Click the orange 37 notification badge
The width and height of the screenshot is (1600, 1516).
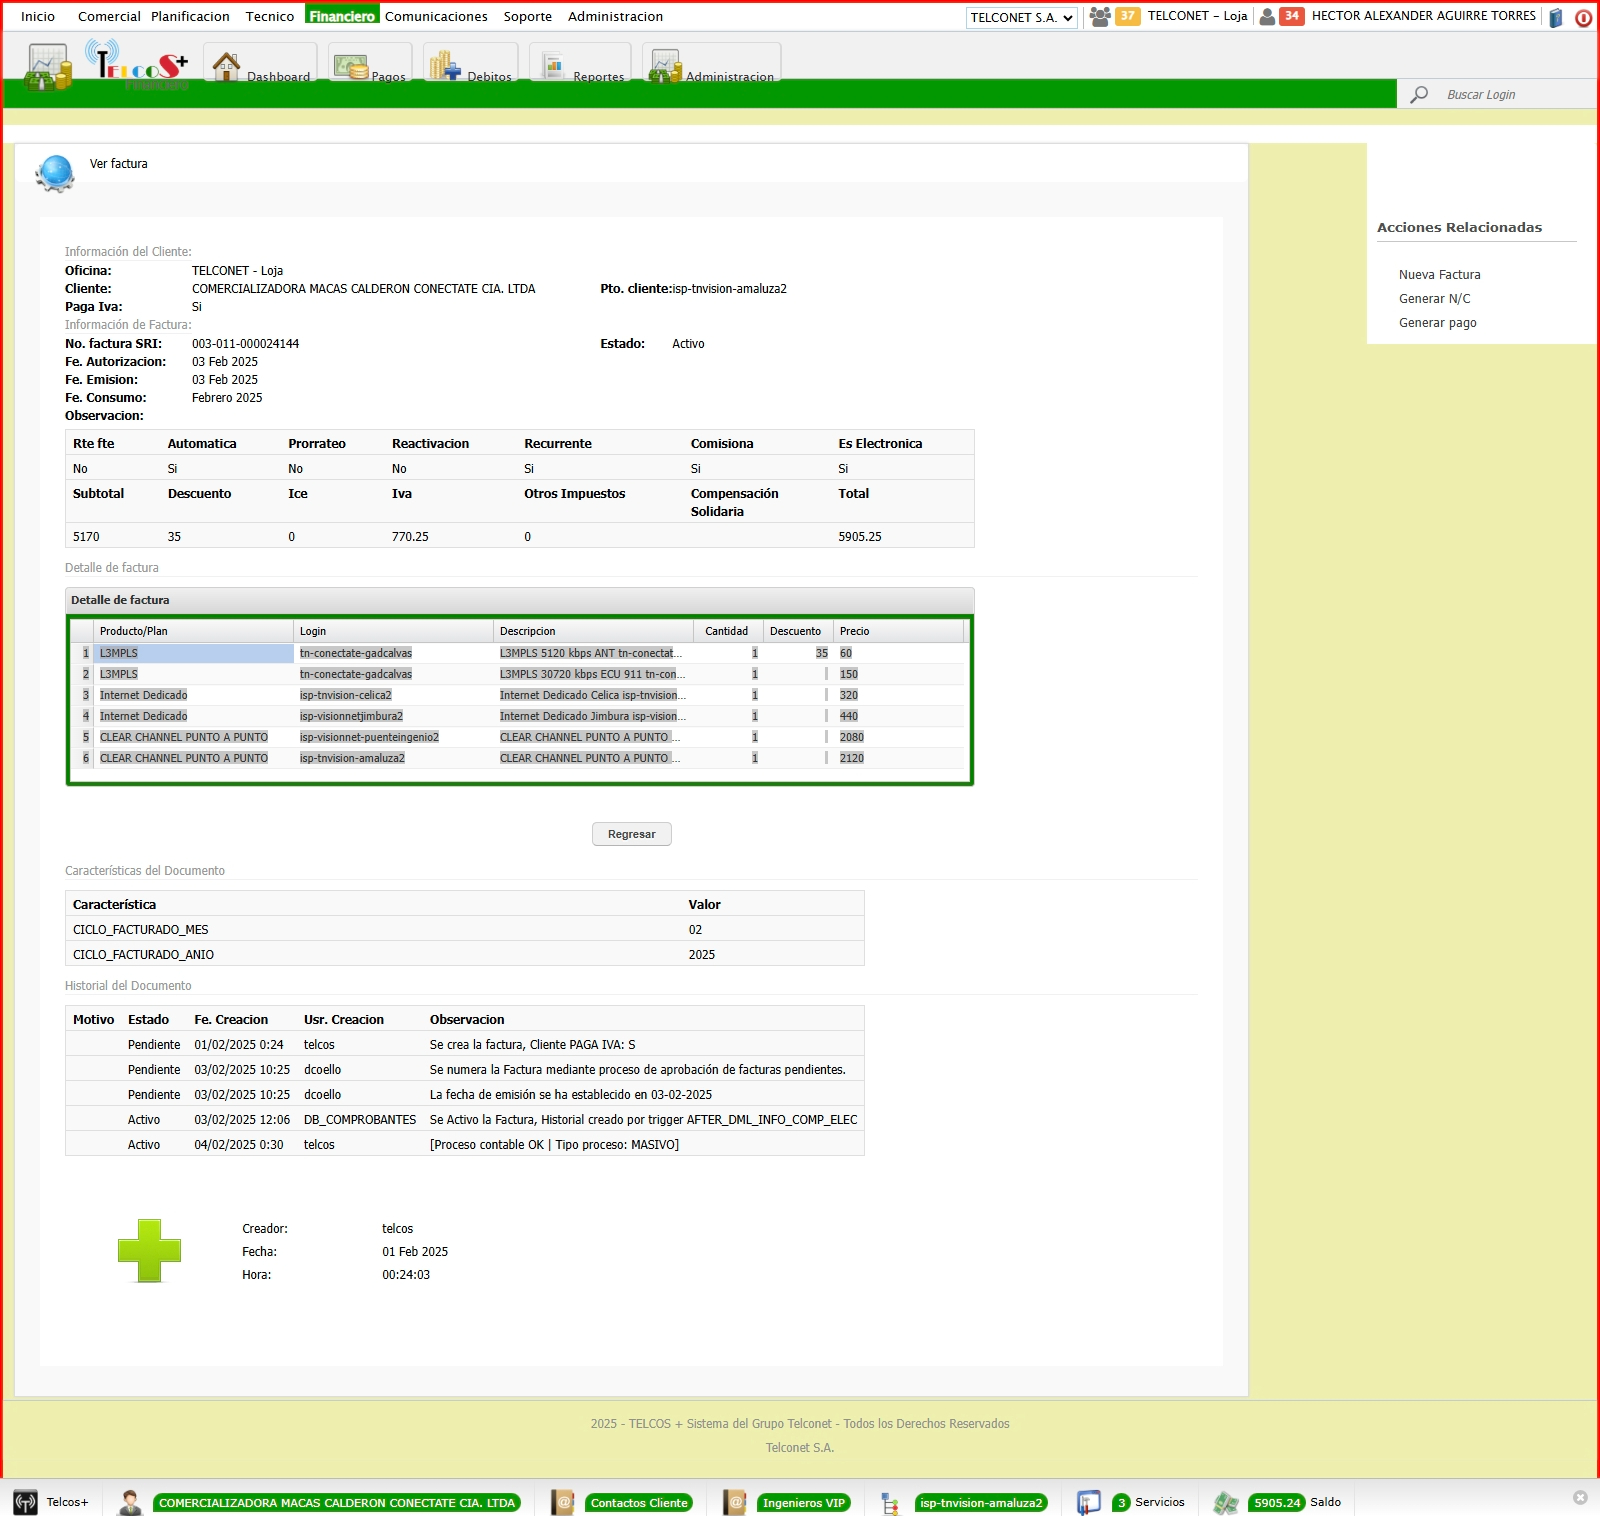[1127, 16]
